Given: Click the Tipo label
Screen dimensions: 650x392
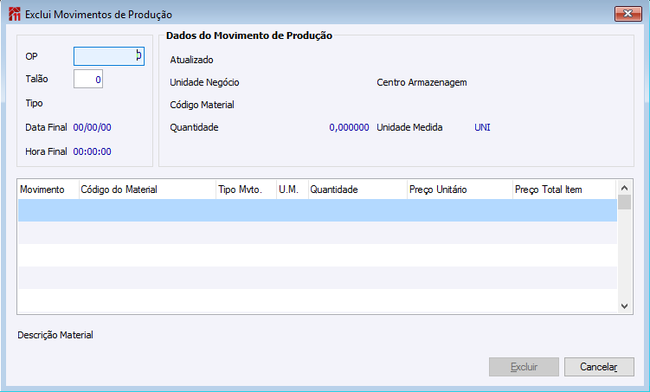Looking at the screenshot, I should pos(34,103).
